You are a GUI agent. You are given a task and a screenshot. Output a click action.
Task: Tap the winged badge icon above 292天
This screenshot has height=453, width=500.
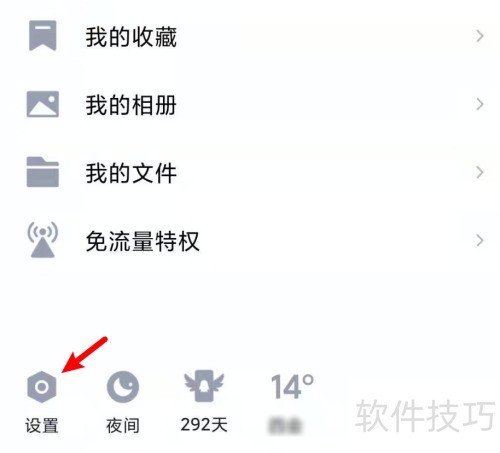(204, 386)
